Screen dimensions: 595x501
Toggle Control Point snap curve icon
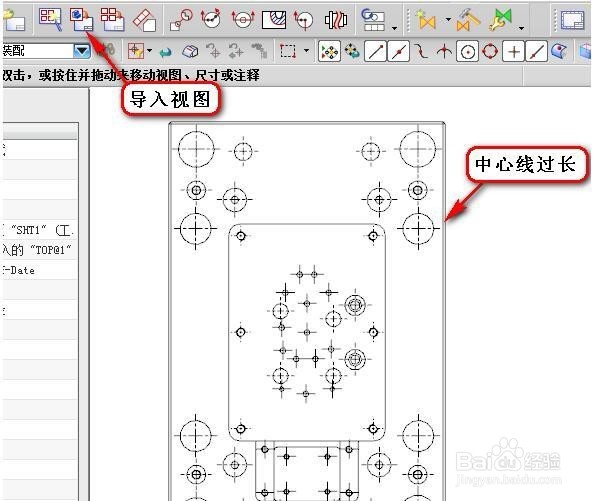tap(421, 51)
